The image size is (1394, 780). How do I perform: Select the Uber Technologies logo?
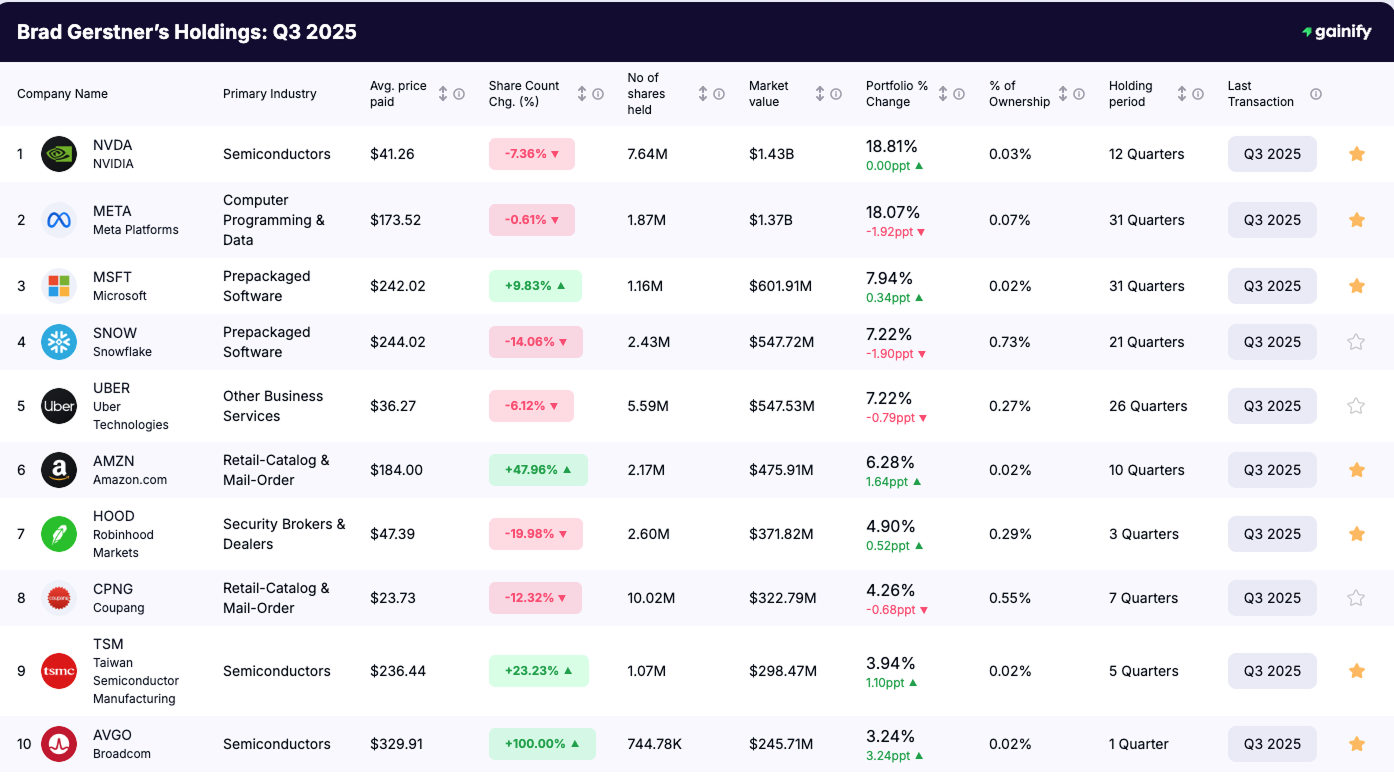point(58,405)
